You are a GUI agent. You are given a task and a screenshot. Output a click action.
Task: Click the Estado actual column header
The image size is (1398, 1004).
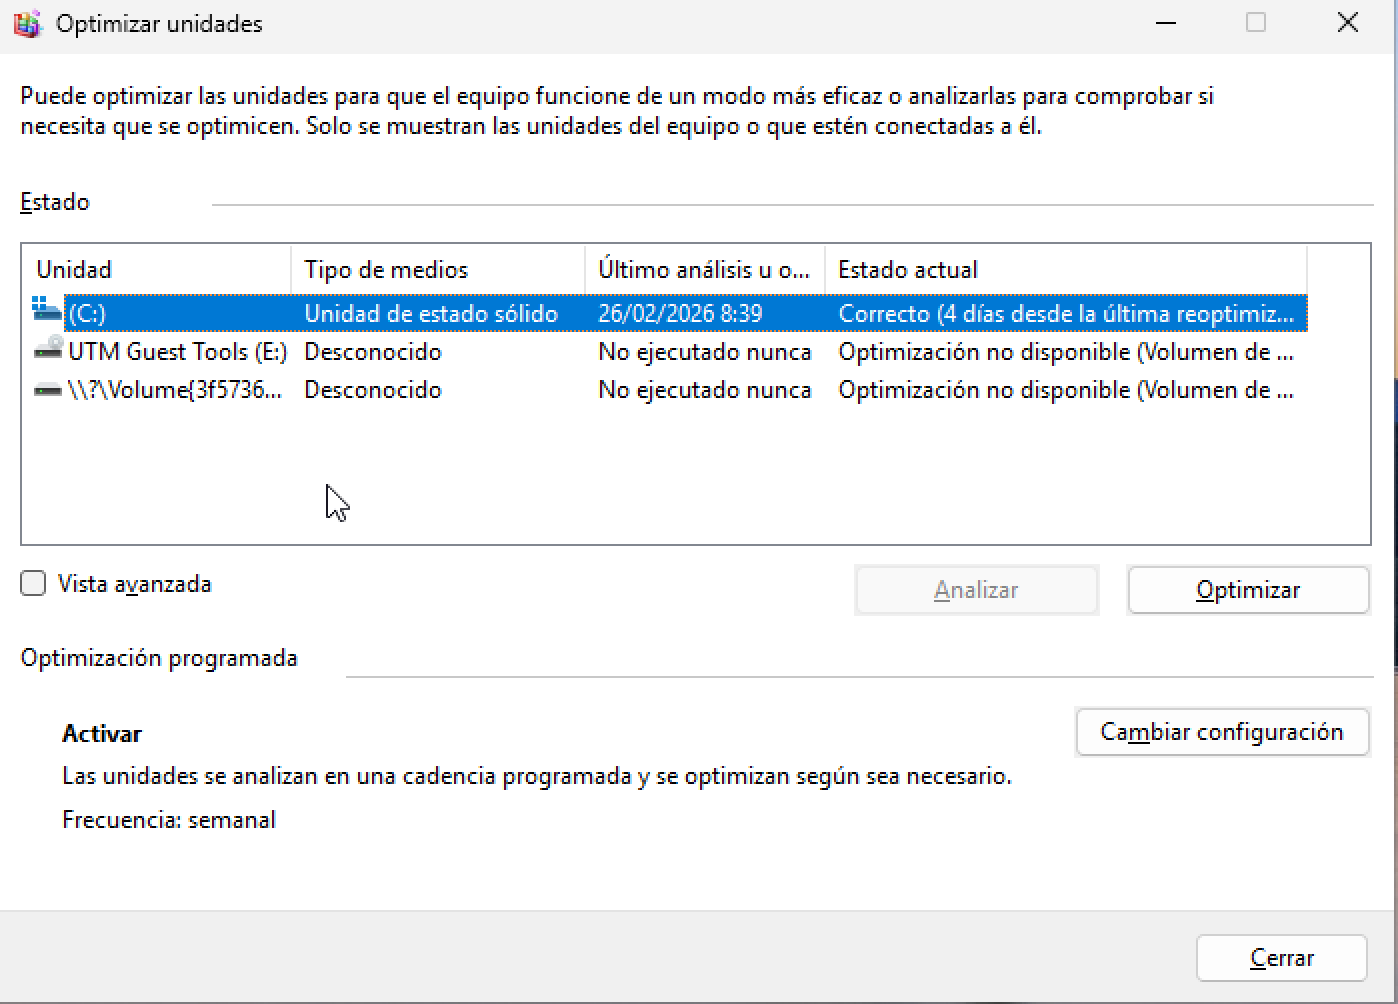[x=1066, y=269]
